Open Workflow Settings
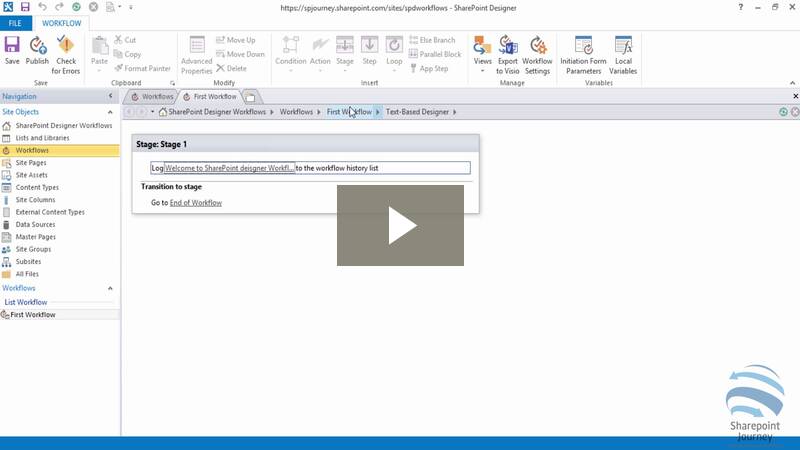This screenshot has width=800, height=450. point(537,55)
